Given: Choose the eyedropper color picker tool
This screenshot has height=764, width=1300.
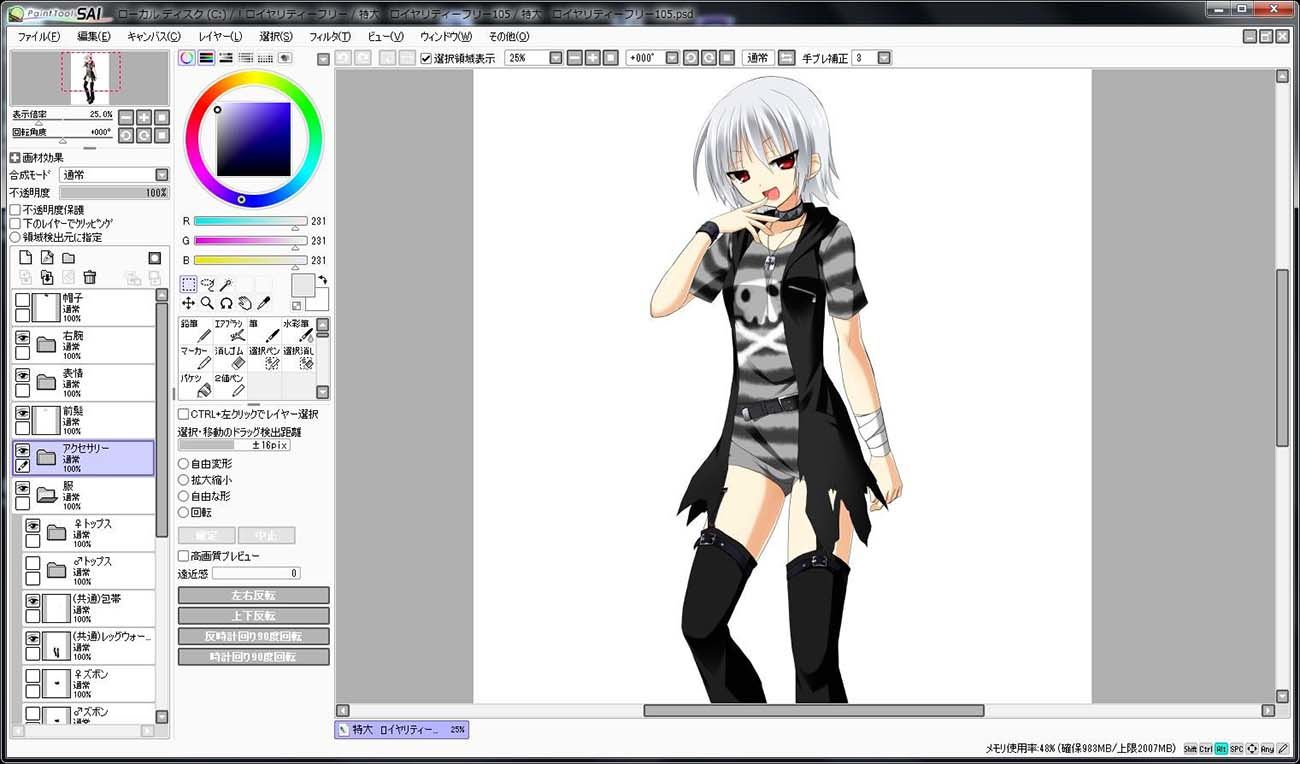Looking at the screenshot, I should tap(264, 302).
